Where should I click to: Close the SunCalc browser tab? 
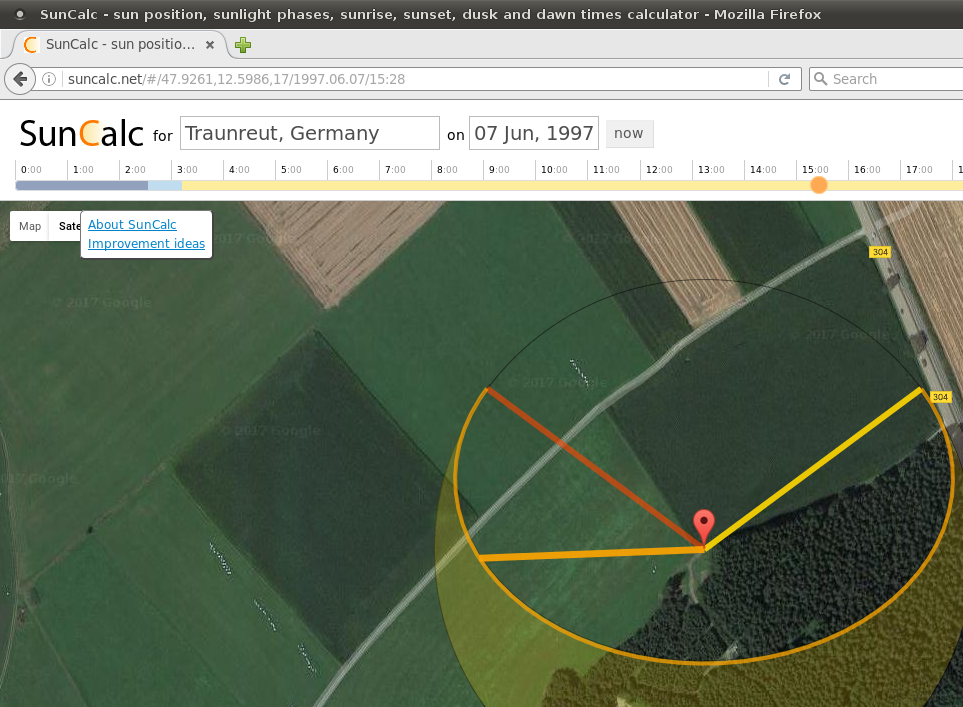(209, 45)
